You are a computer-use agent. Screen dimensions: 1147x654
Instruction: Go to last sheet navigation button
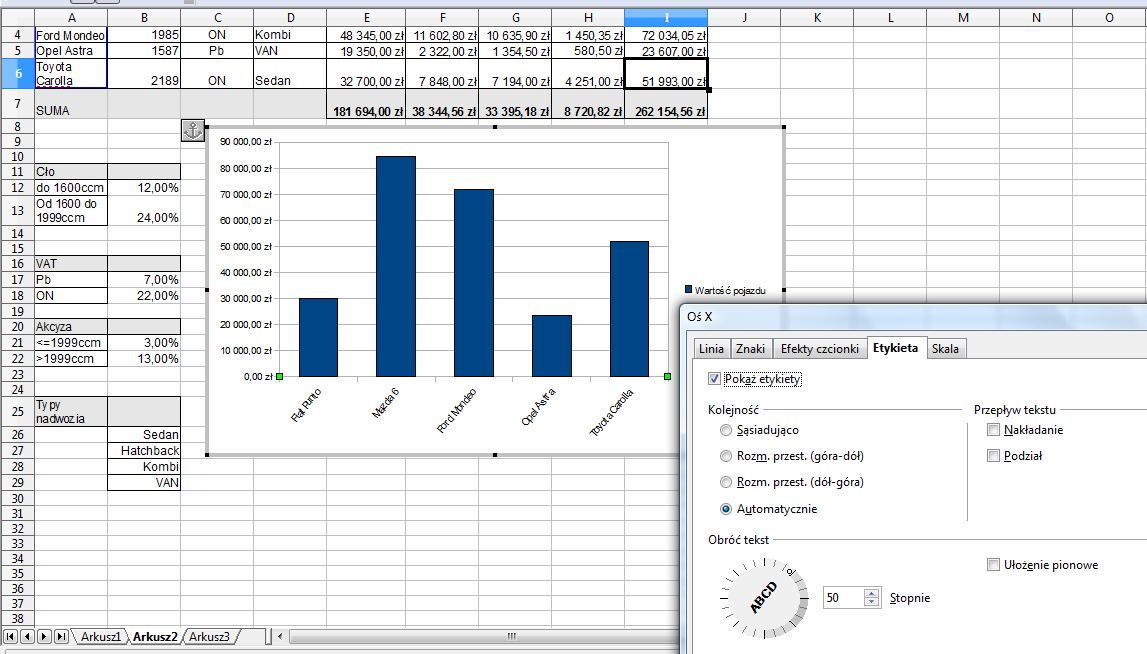[x=61, y=636]
